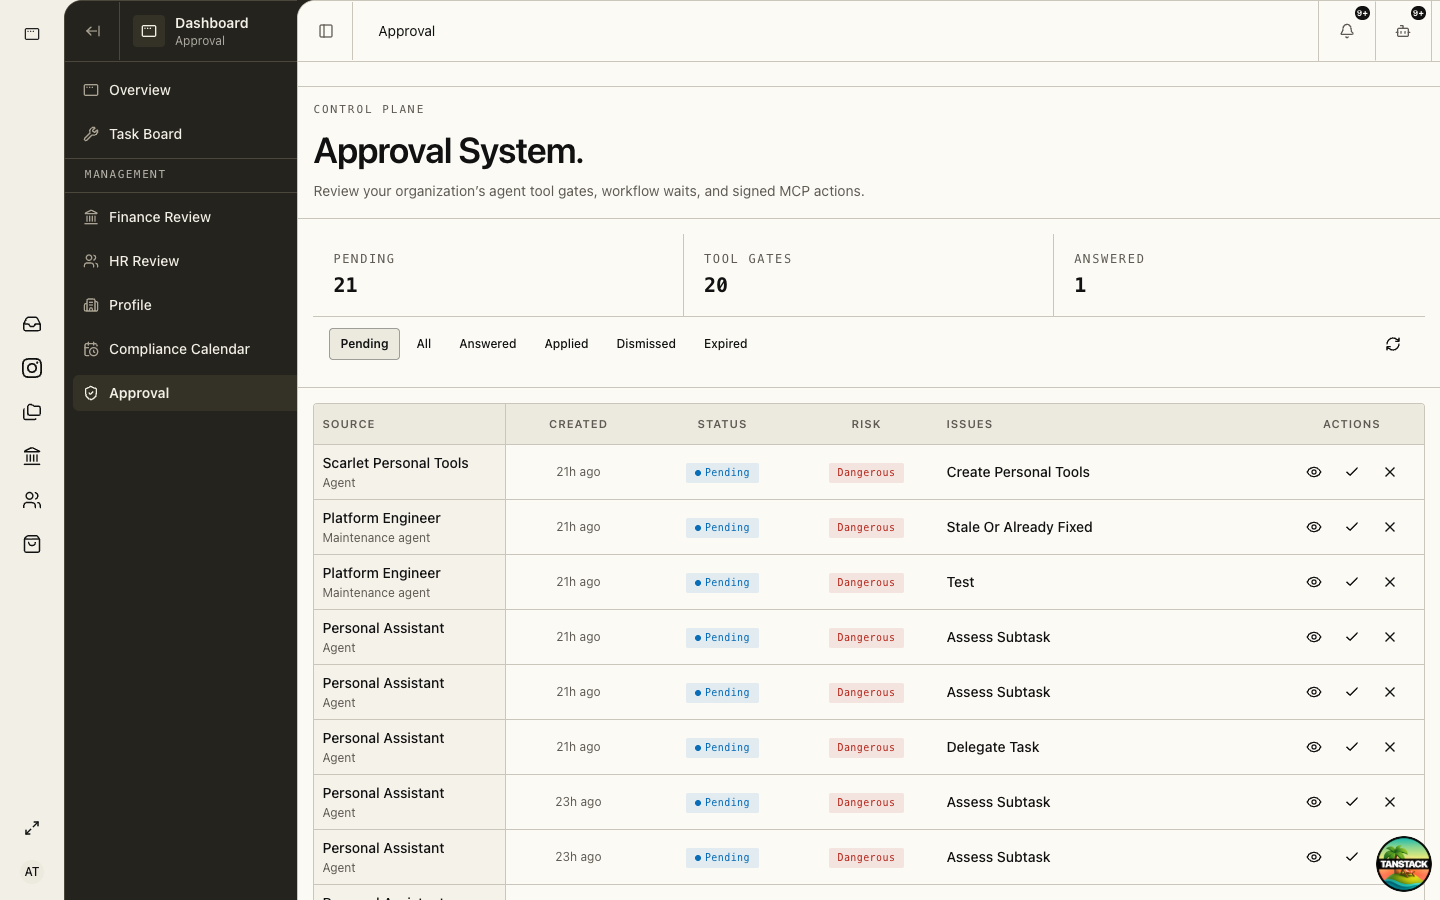The width and height of the screenshot is (1440, 900).
Task: Open the robot agent icon in header
Action: [1403, 31]
